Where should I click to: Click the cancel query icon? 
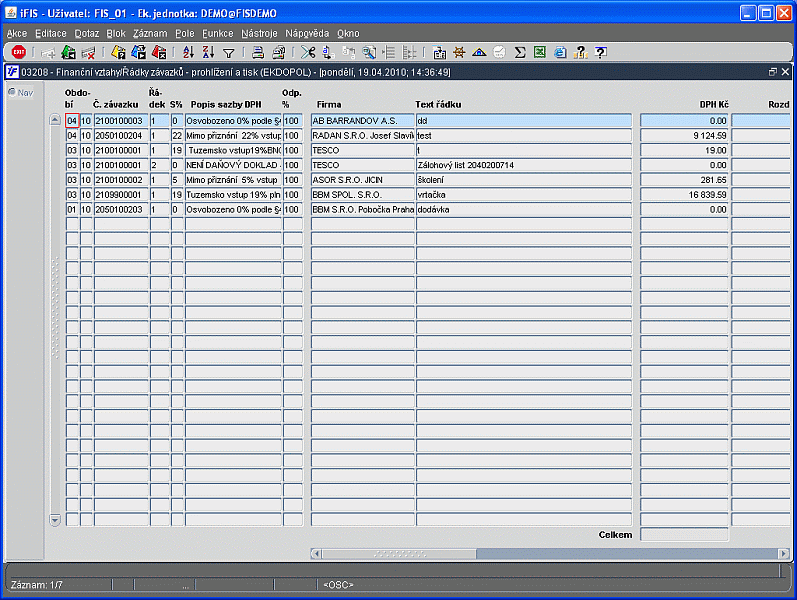tap(159, 52)
